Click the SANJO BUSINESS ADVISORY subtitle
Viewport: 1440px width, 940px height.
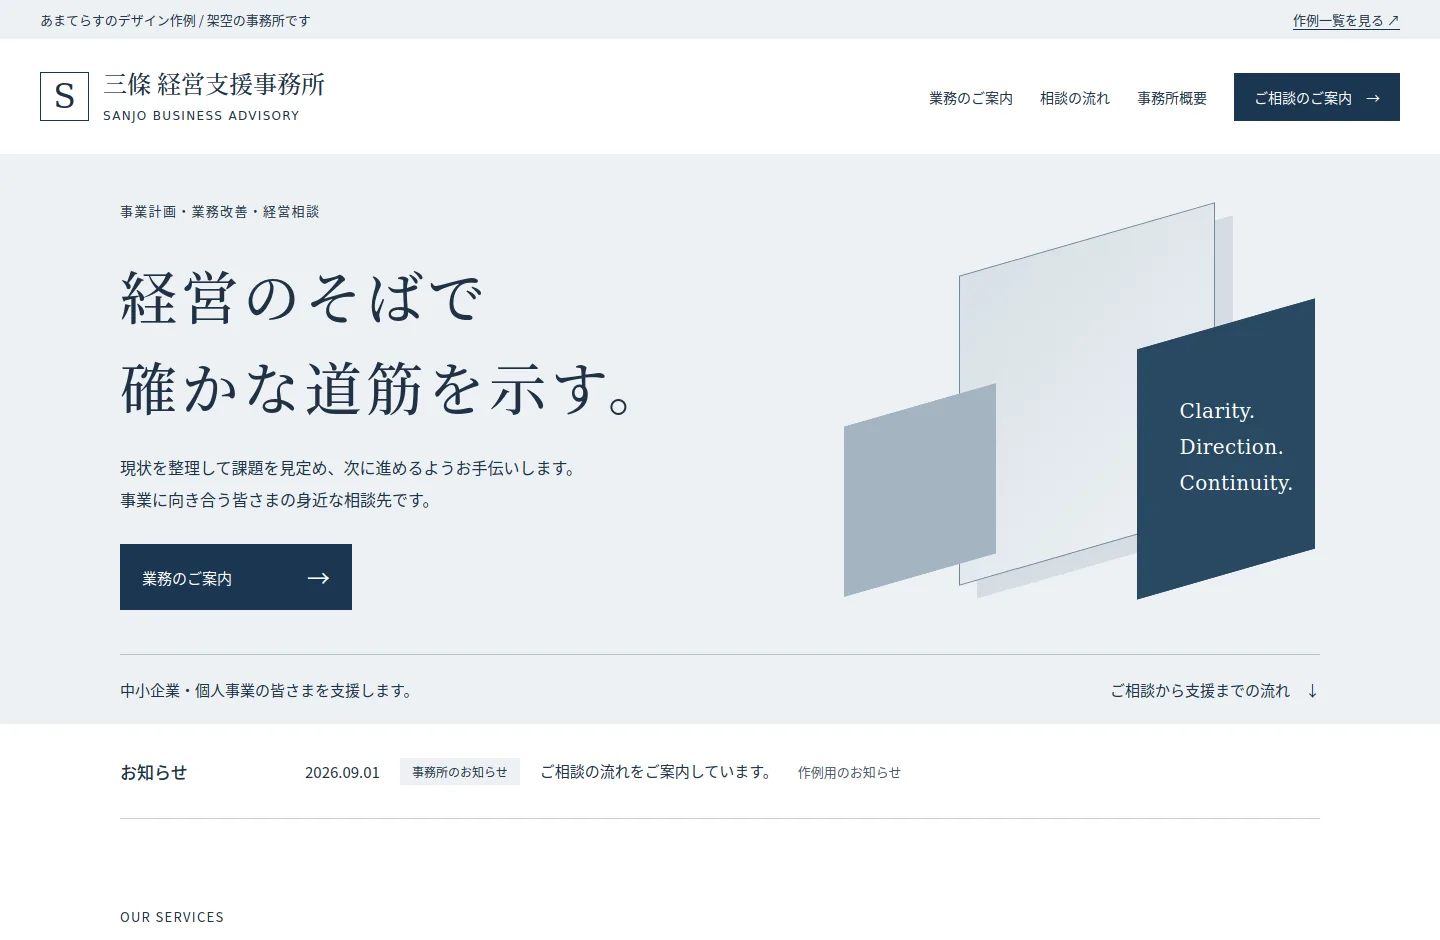tap(201, 116)
